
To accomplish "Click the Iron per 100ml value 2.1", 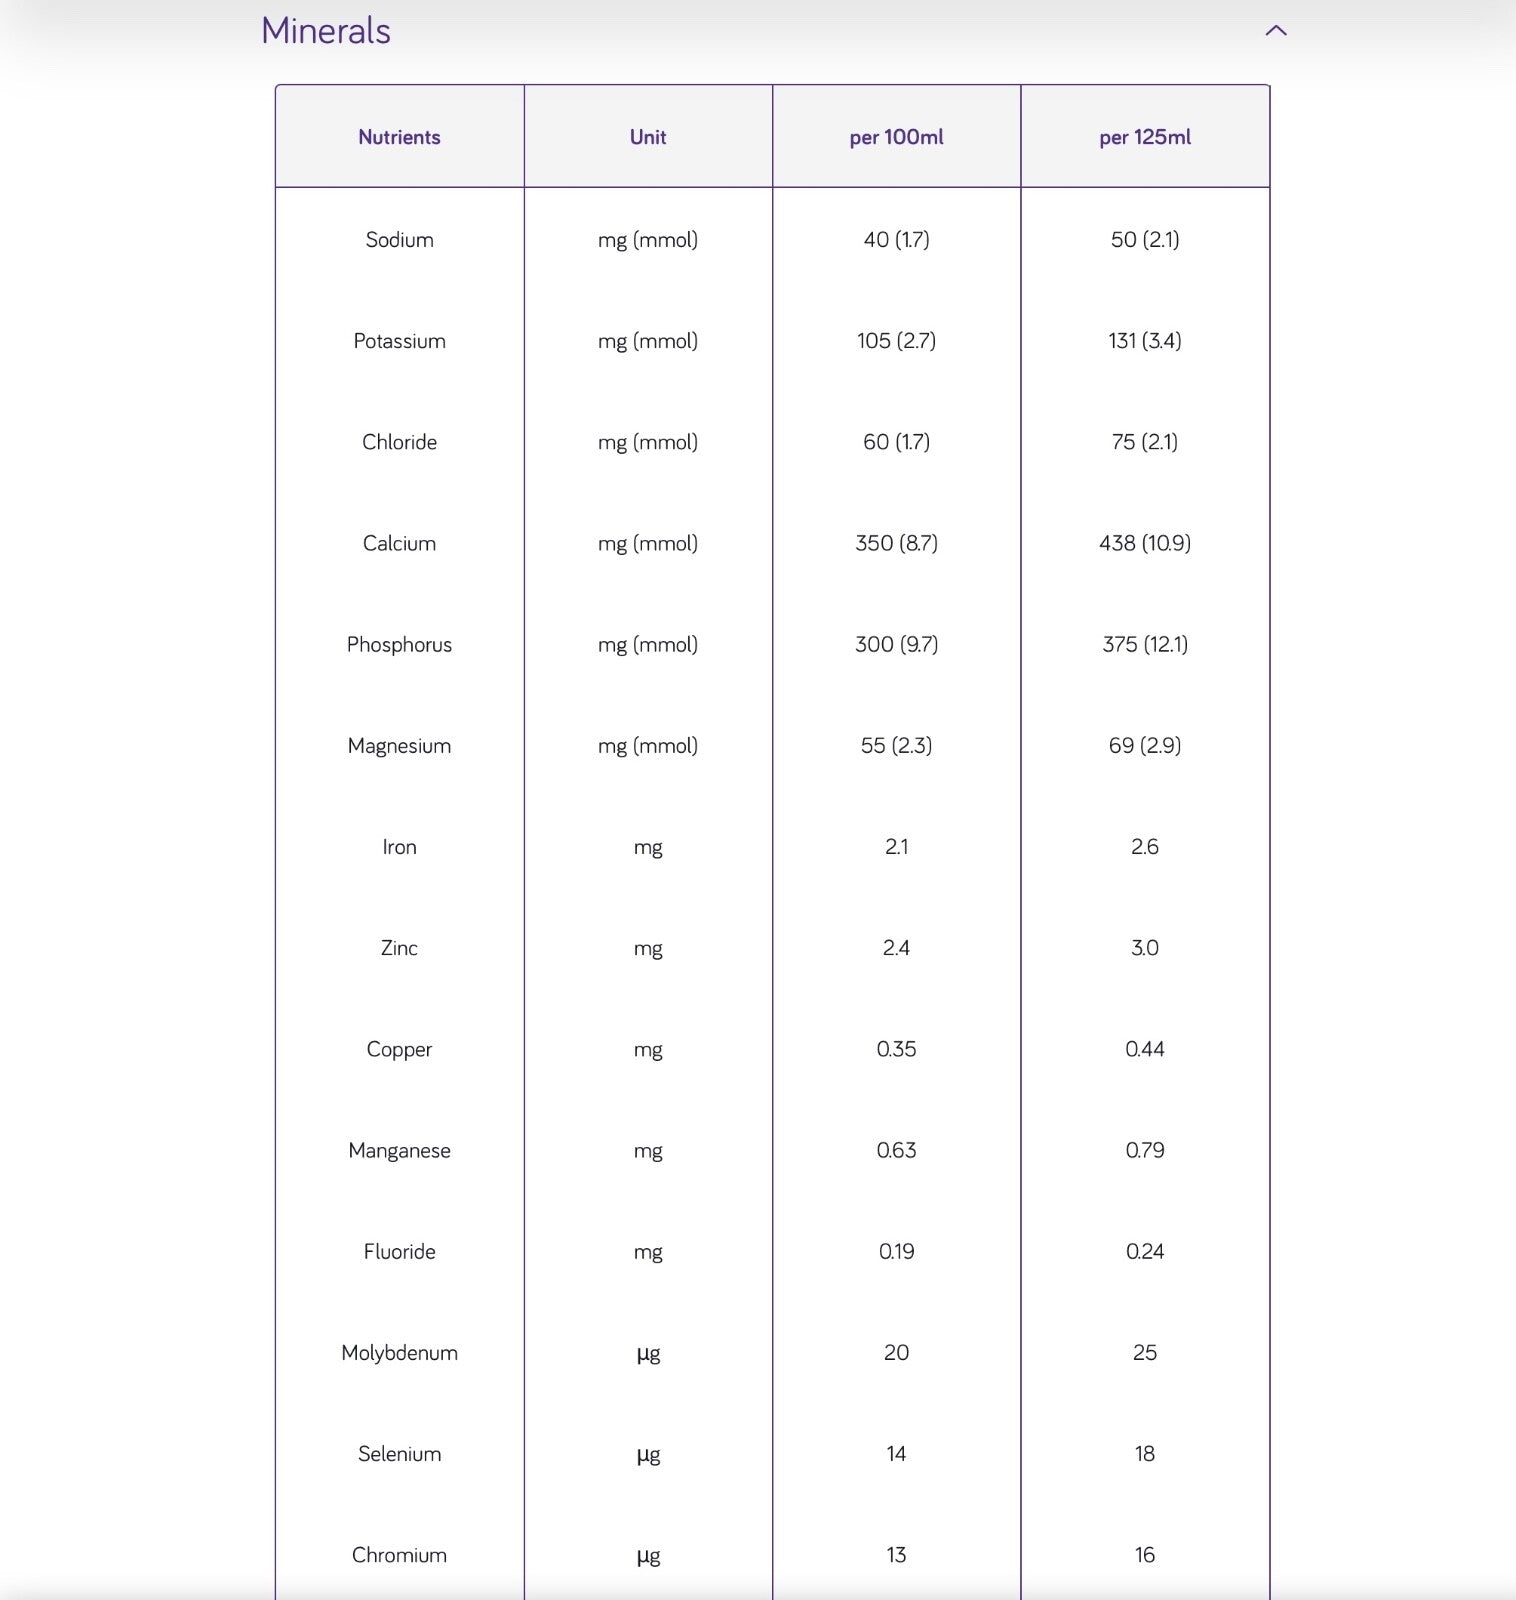I will coord(896,847).
